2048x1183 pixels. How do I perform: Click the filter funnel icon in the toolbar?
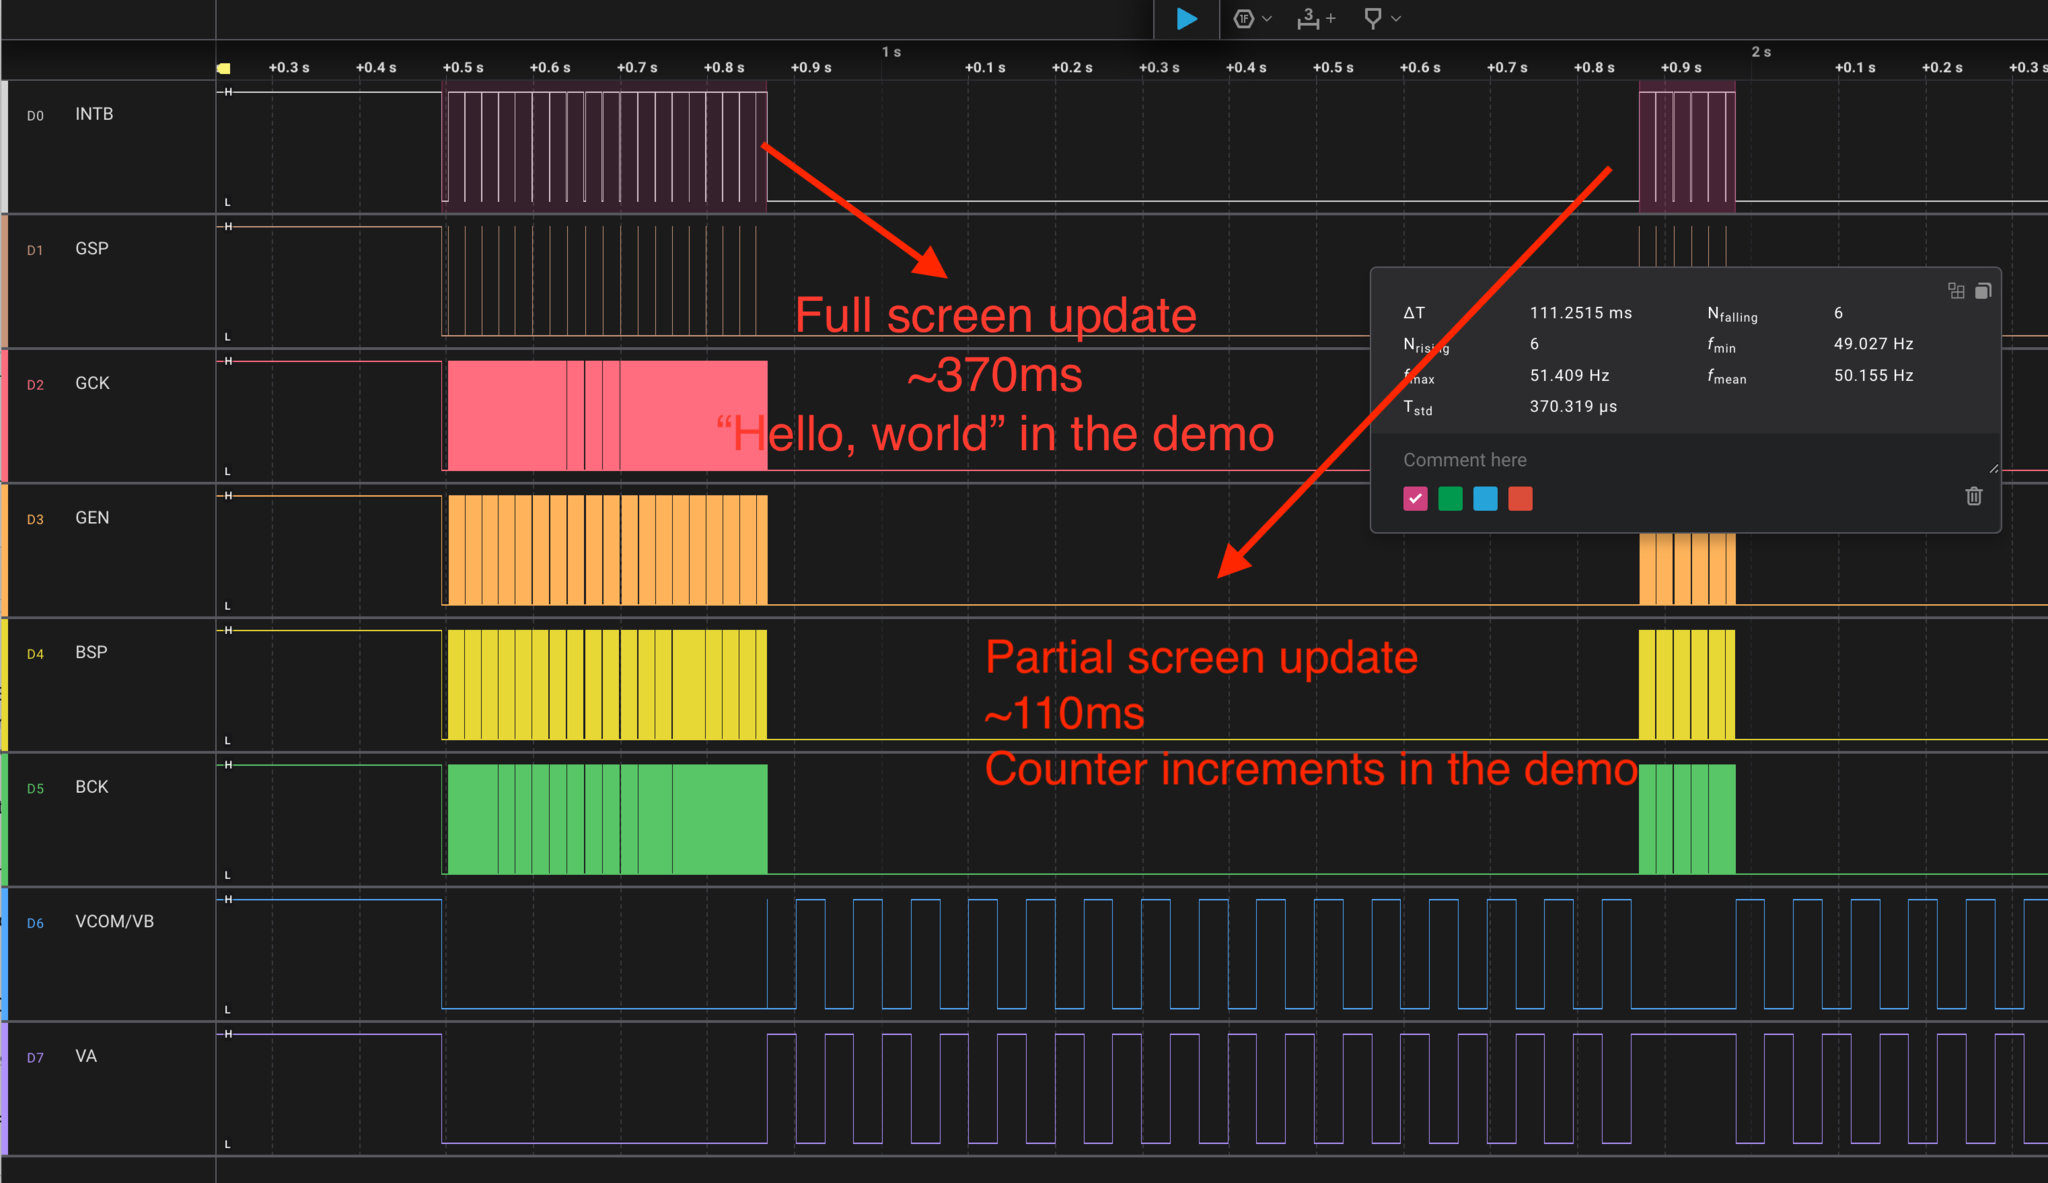click(1372, 18)
